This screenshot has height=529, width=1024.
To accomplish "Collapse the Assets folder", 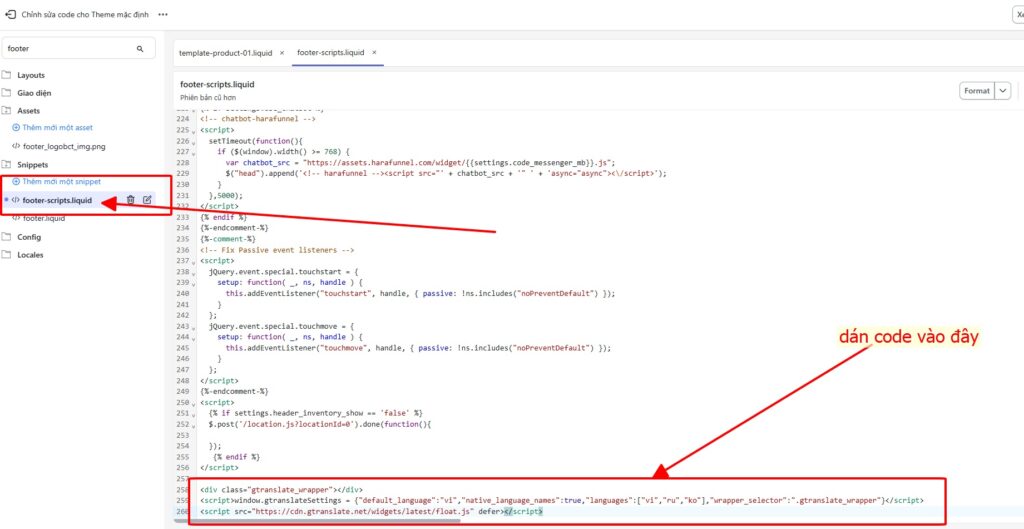I will pyautogui.click(x=28, y=111).
